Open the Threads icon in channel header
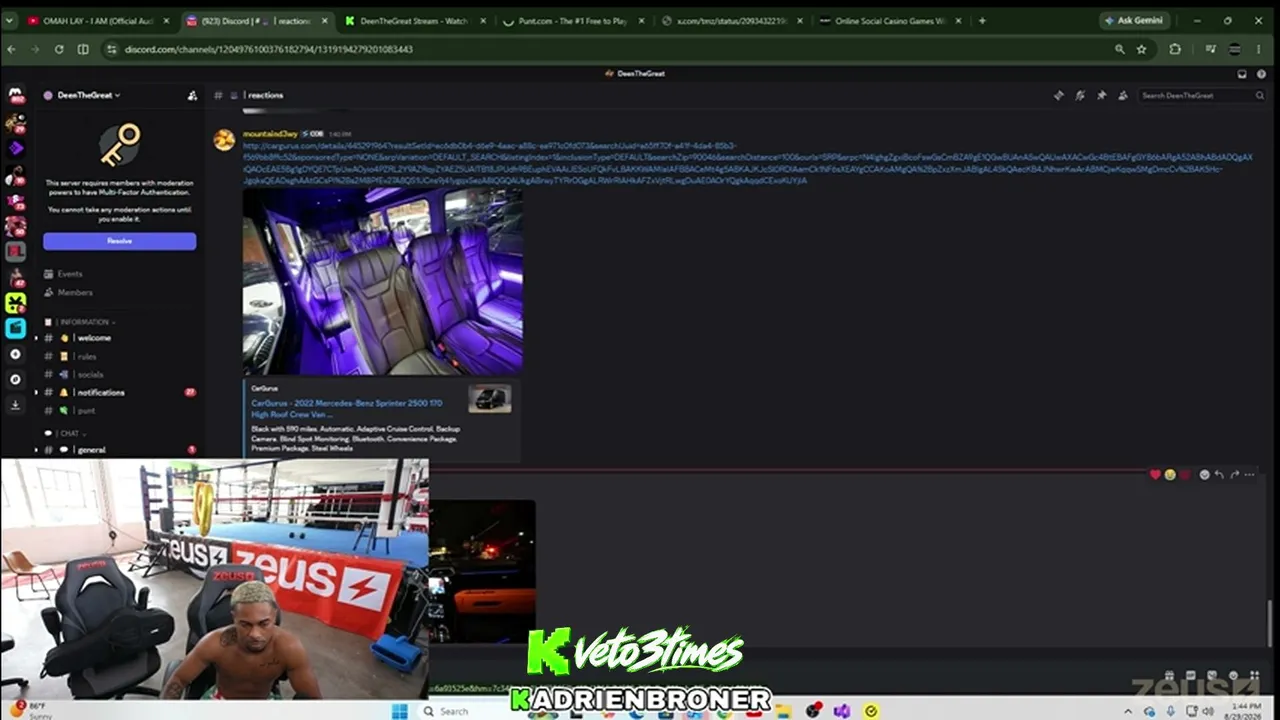The width and height of the screenshot is (1280, 720). (x=1058, y=96)
